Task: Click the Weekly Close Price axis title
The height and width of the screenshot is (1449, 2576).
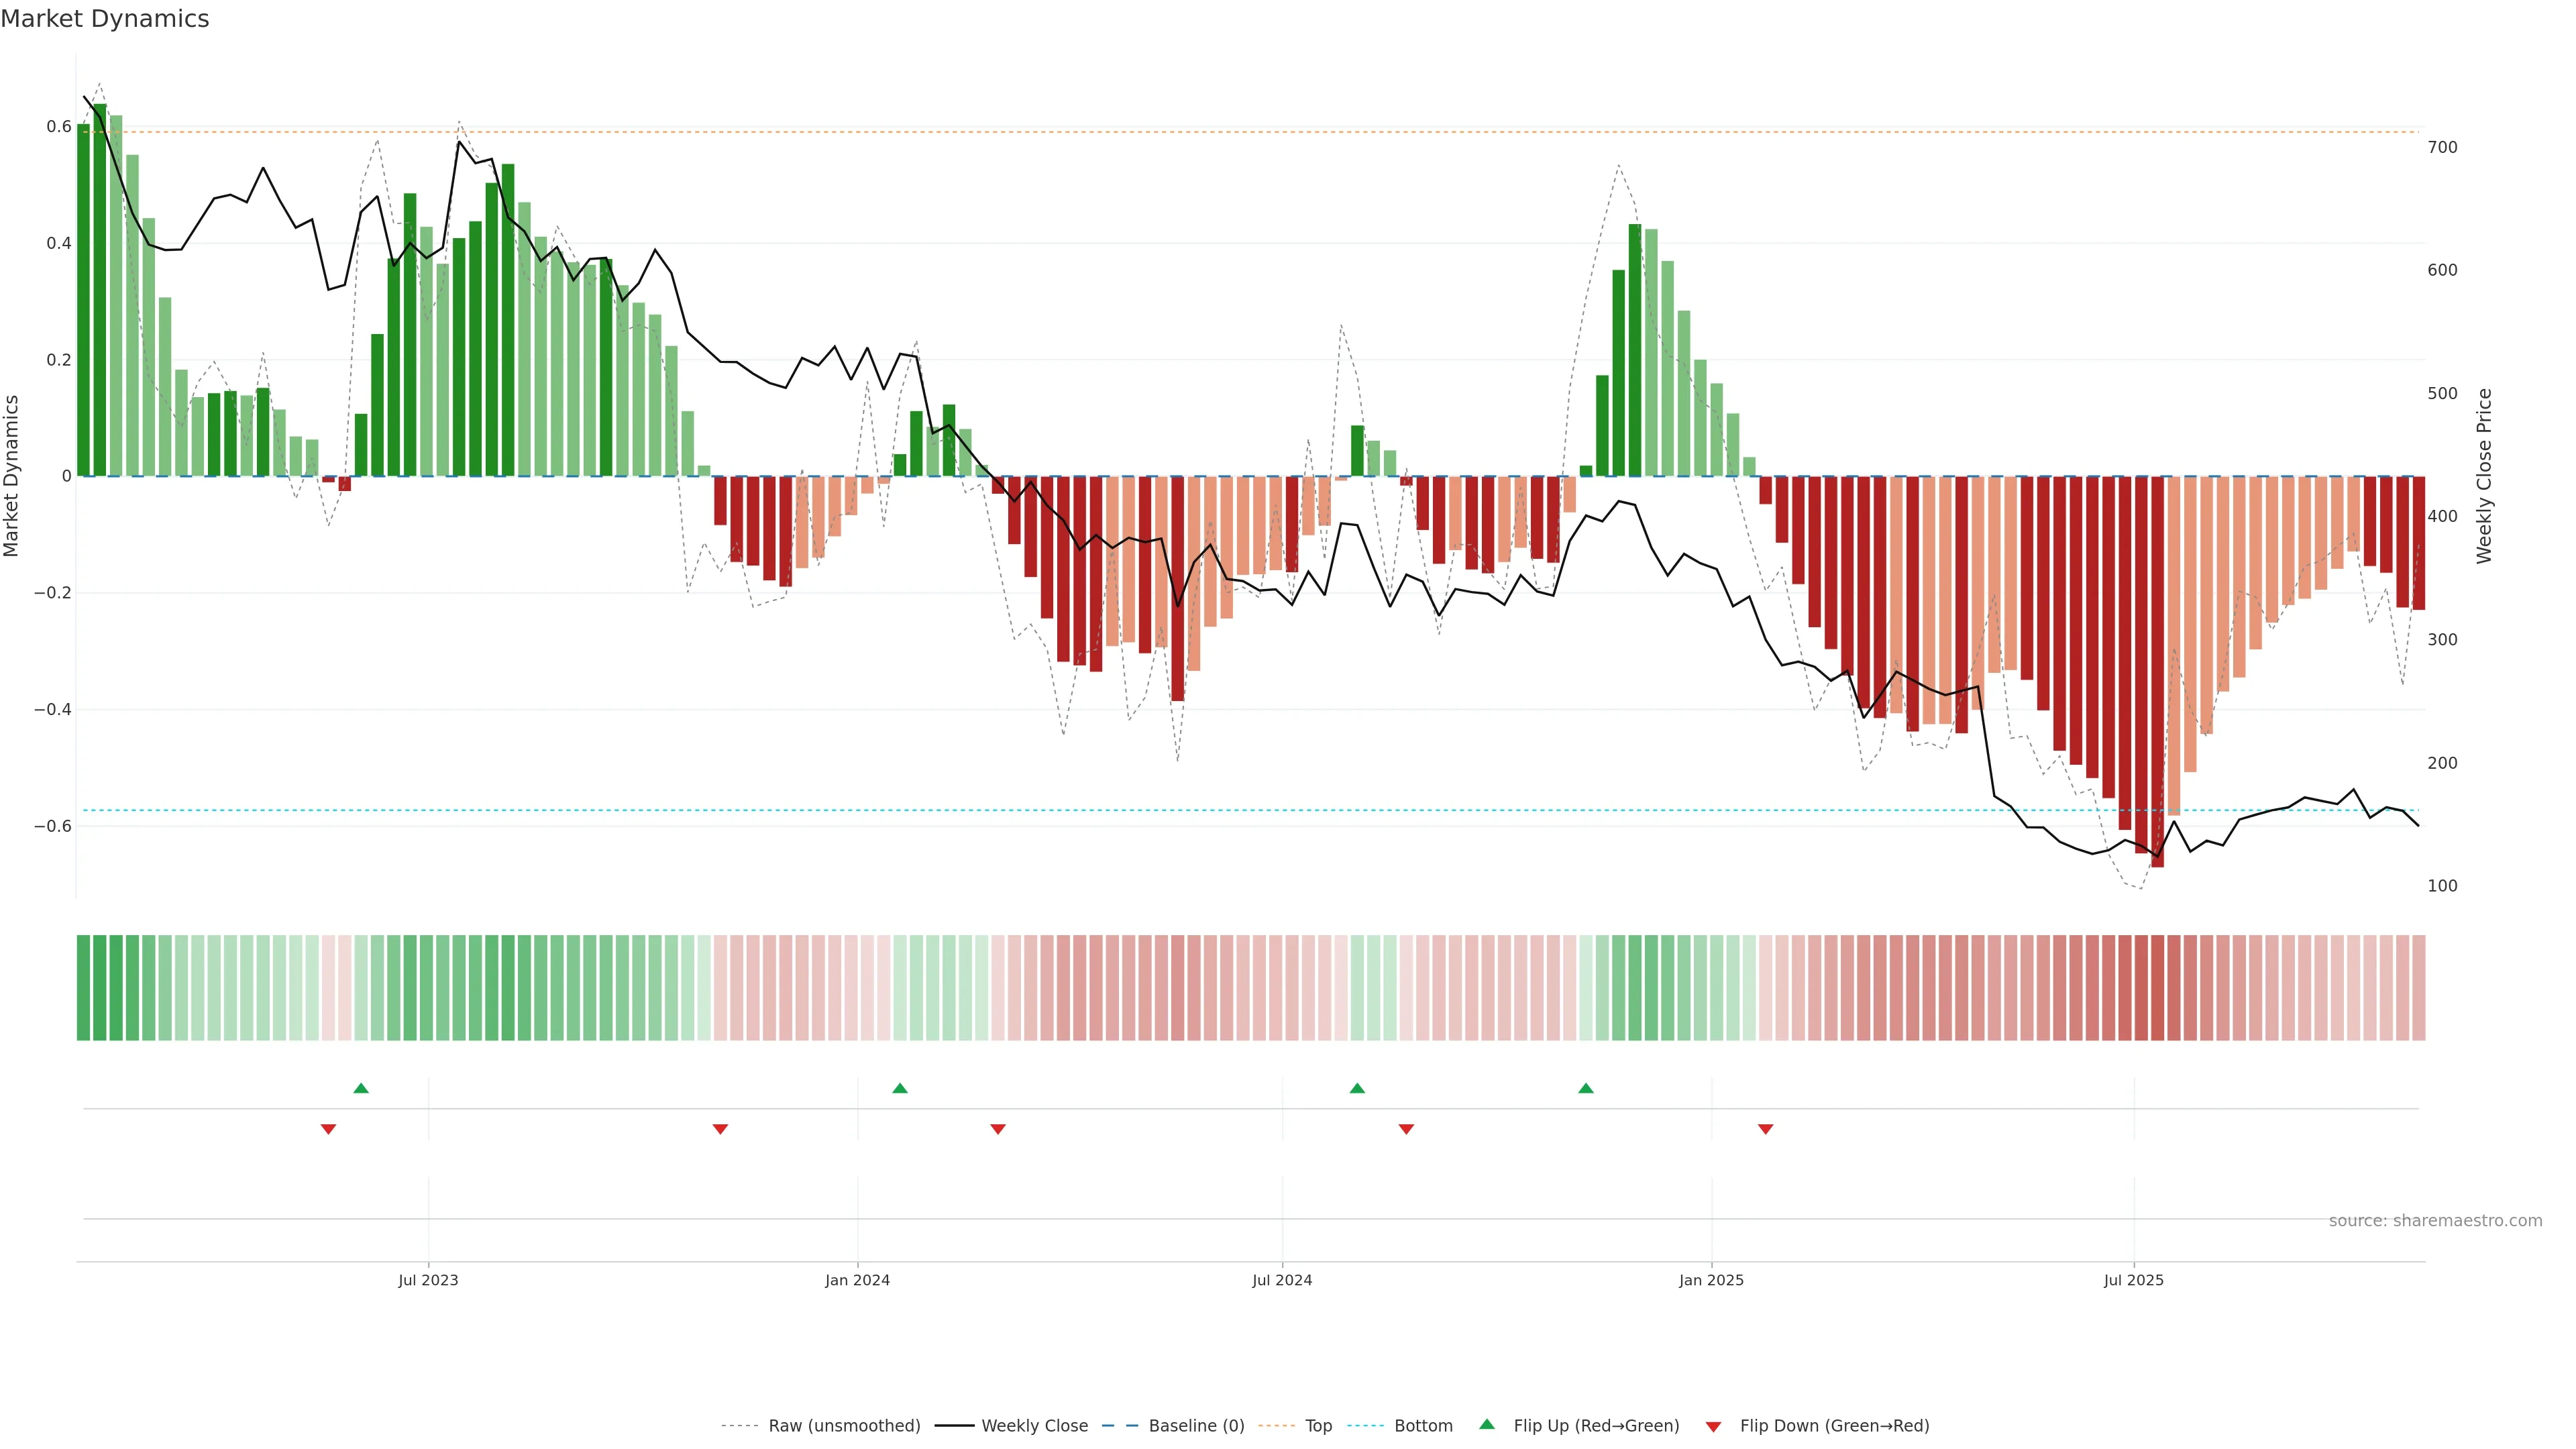Action: [x=2485, y=476]
